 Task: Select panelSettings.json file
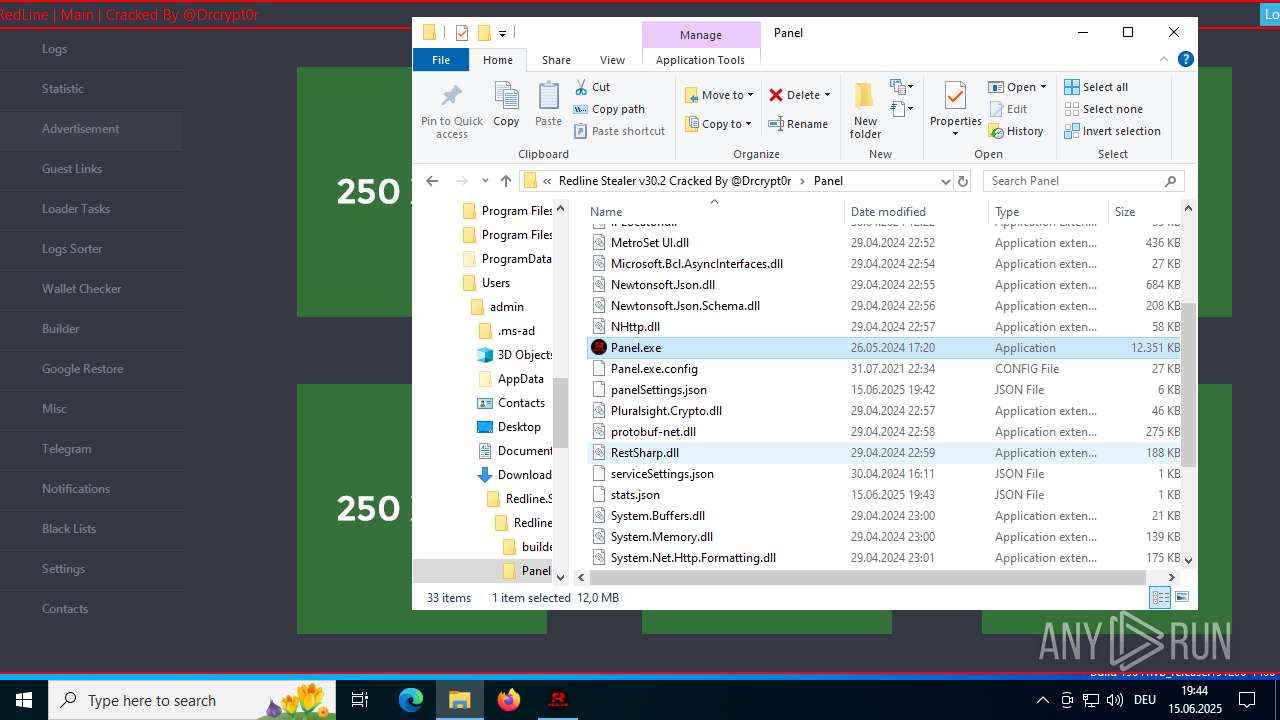[884, 390]
